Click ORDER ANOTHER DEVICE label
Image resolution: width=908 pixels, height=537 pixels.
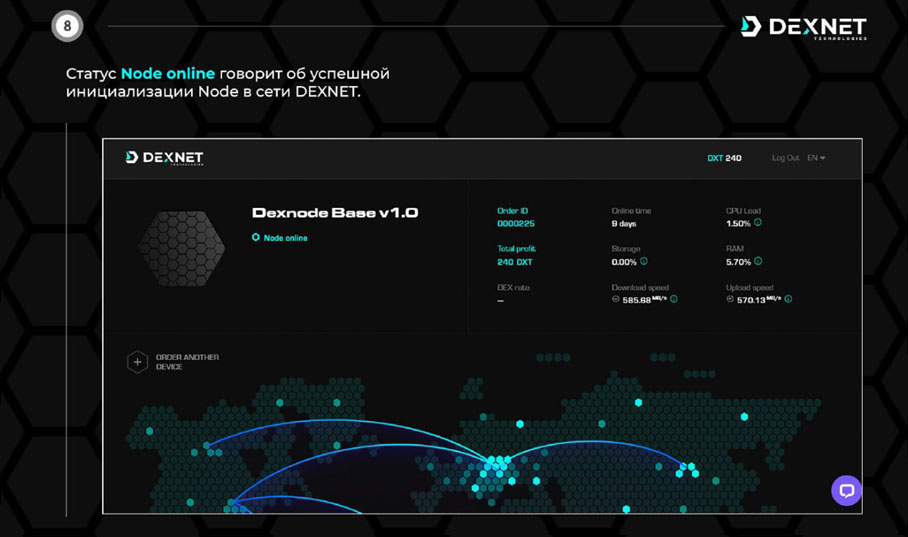point(187,362)
